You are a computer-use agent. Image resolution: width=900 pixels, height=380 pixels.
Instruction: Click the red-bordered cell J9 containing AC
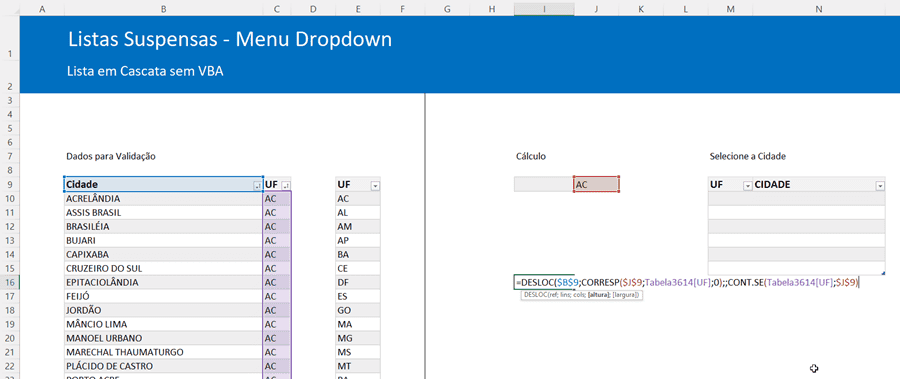596,185
